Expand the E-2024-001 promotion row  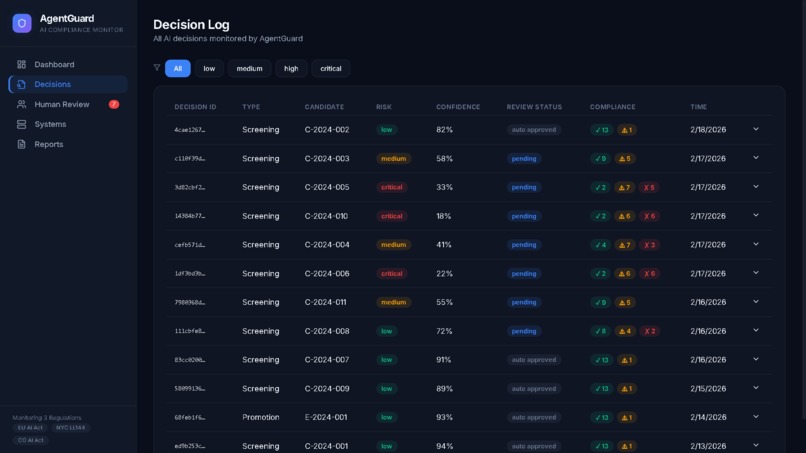point(756,417)
